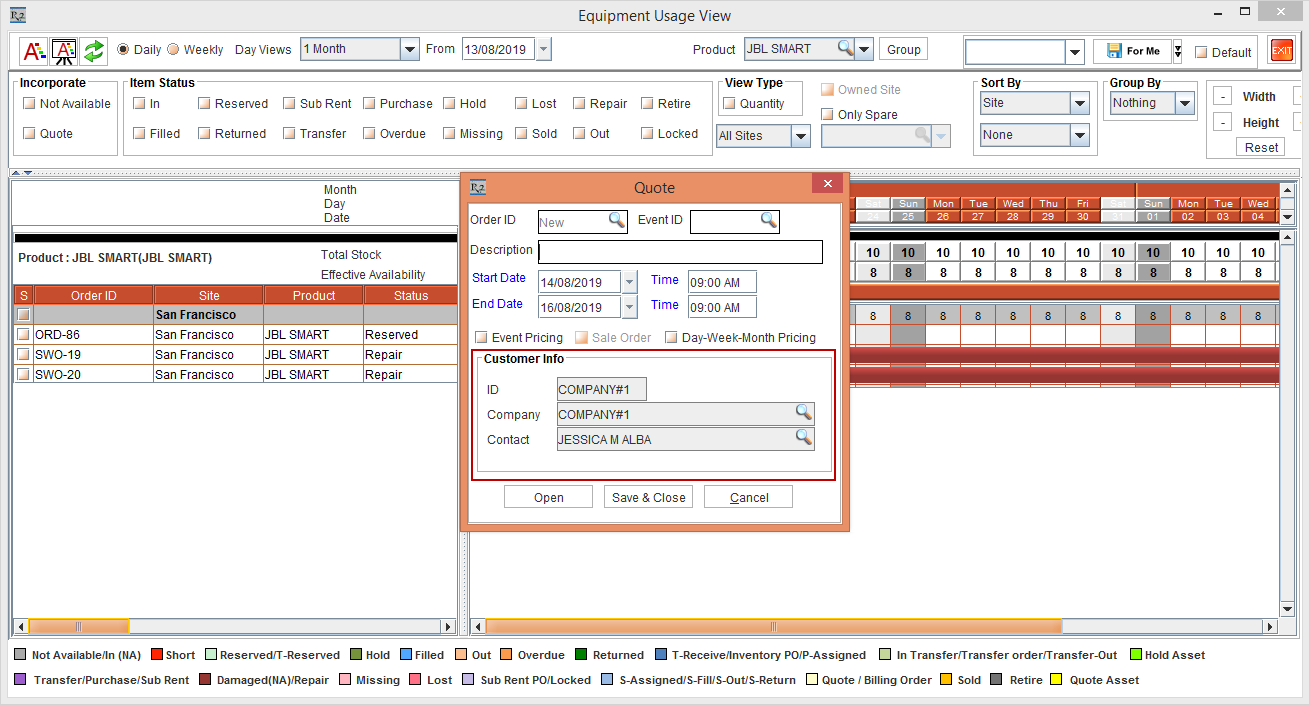Select the Weekly radio button
The image size is (1310, 705).
click(173, 49)
